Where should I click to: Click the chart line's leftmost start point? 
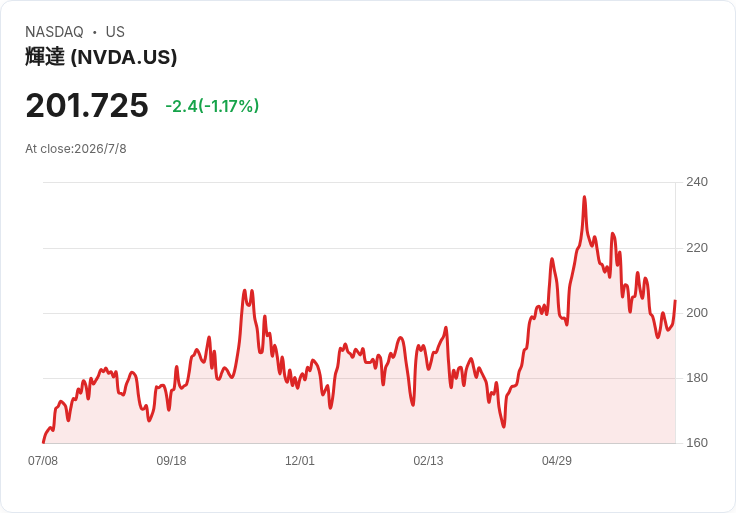(43, 442)
